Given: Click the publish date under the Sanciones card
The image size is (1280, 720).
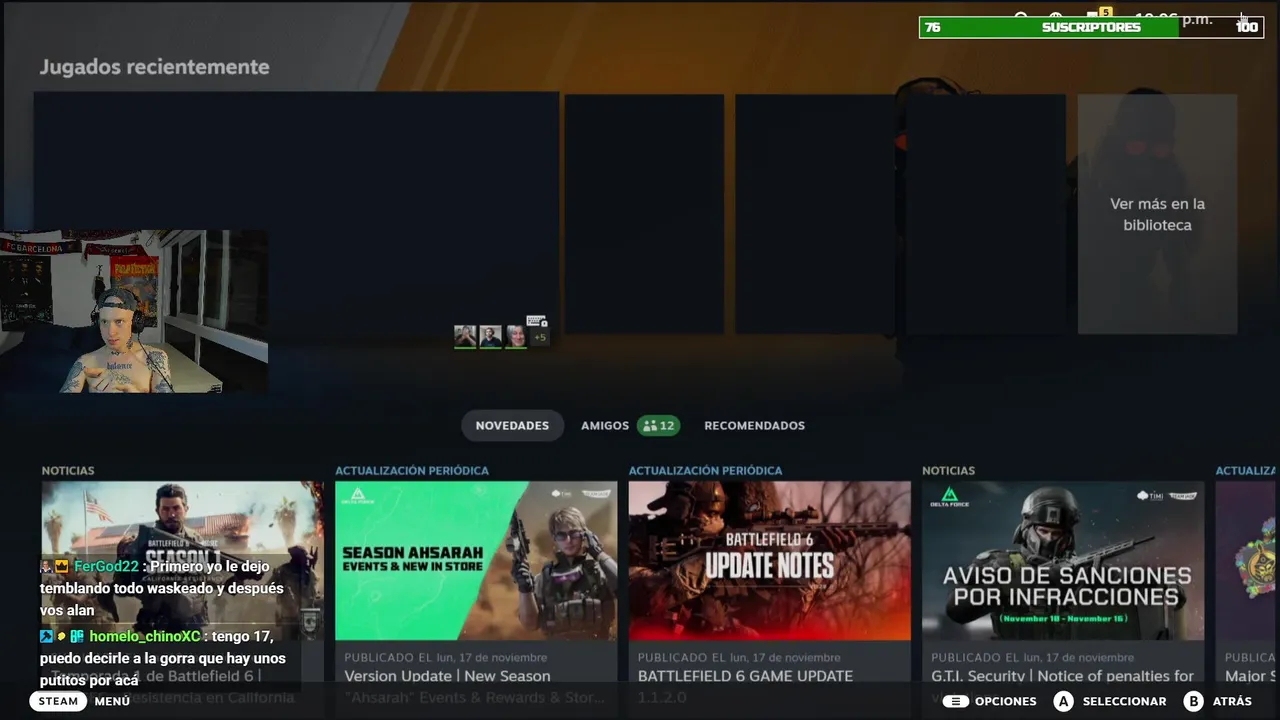Looking at the screenshot, I should [x=1032, y=657].
